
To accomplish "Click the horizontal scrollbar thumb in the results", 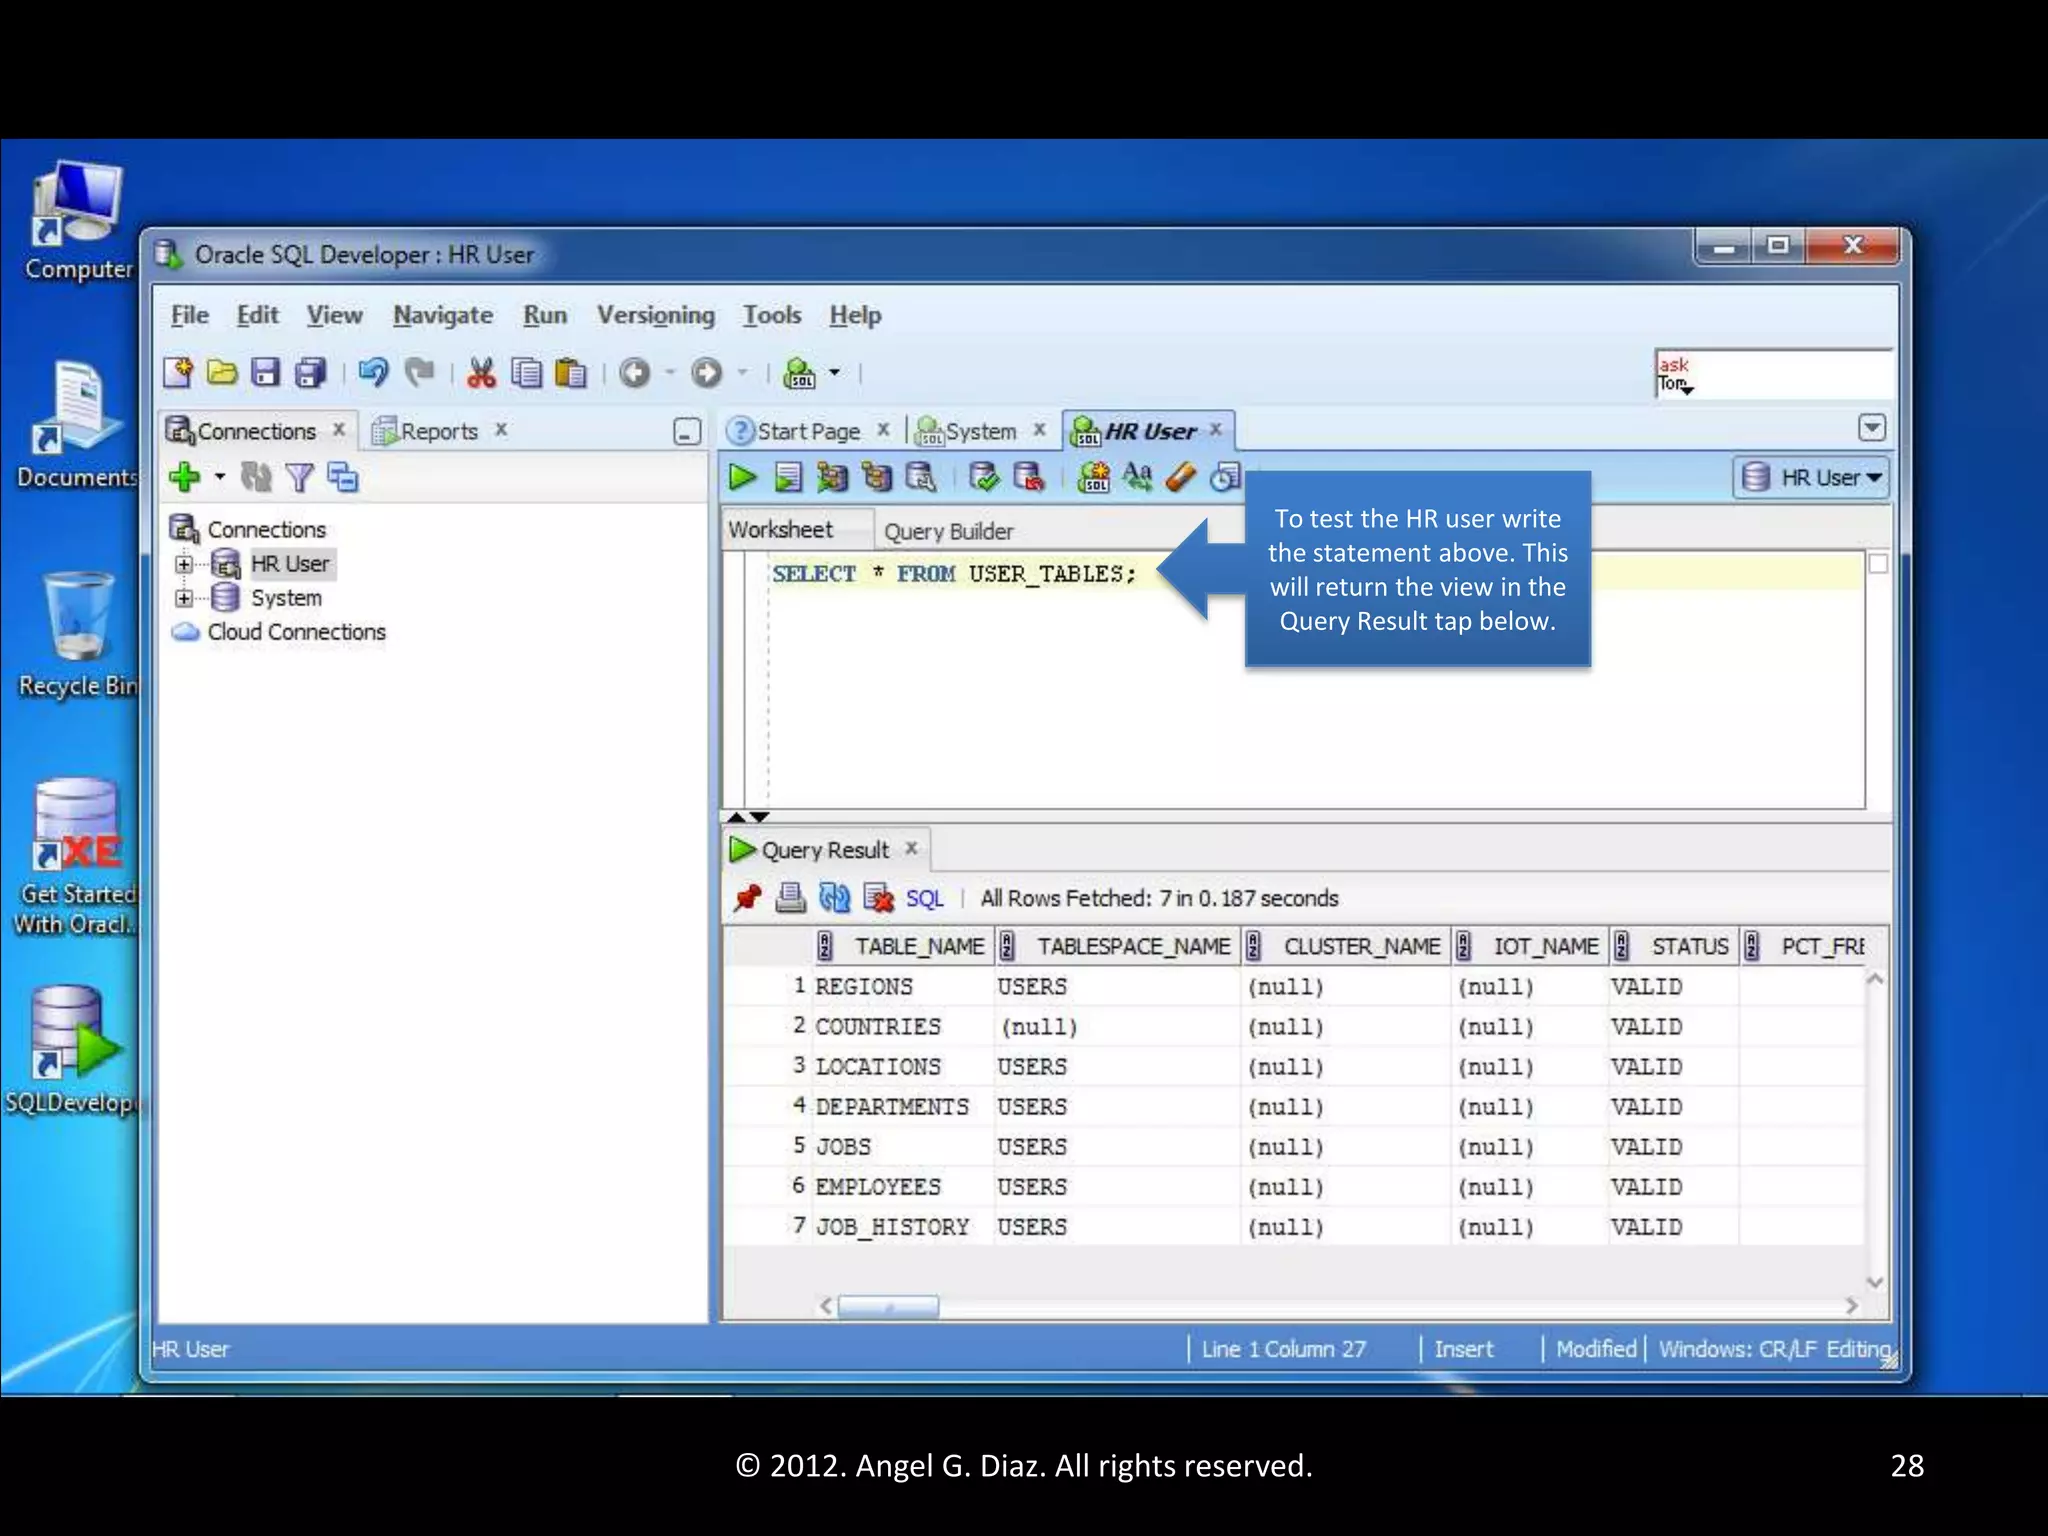I will (x=888, y=1306).
